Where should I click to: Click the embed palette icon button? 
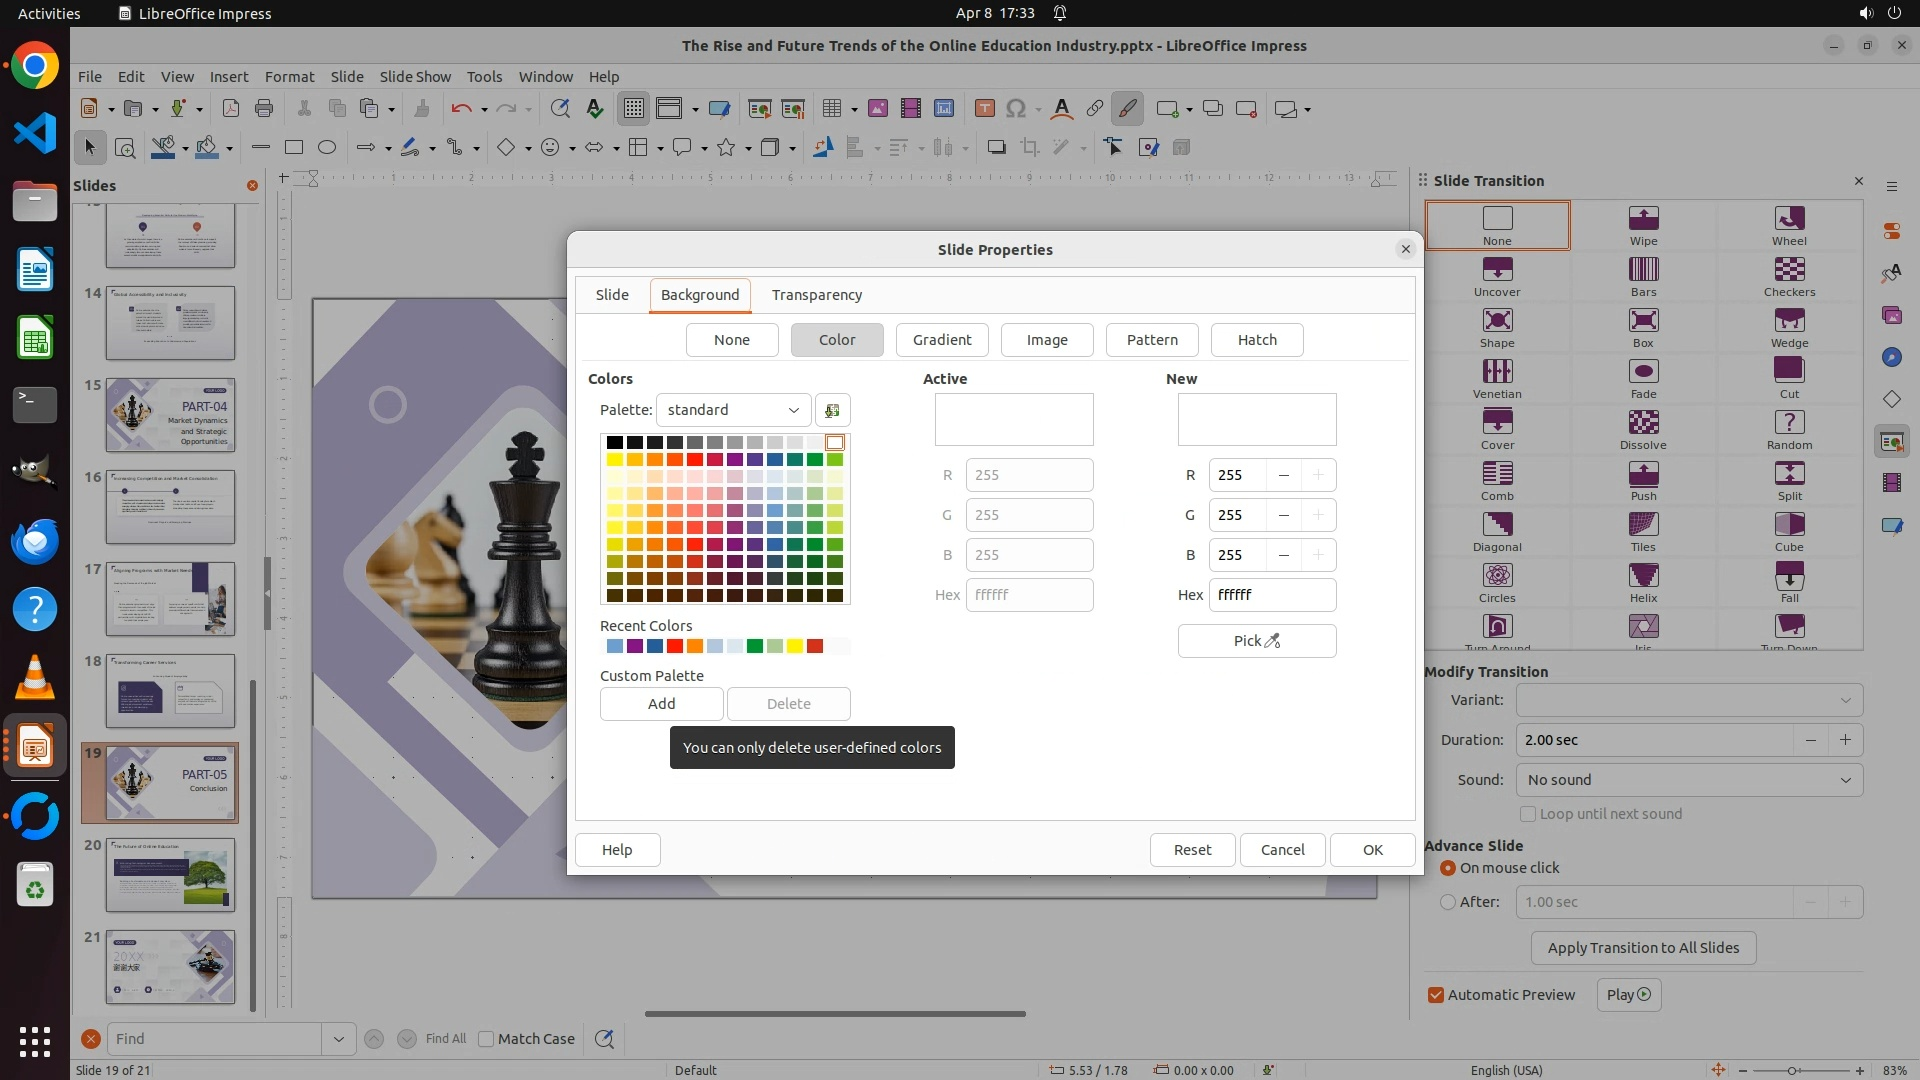click(832, 410)
